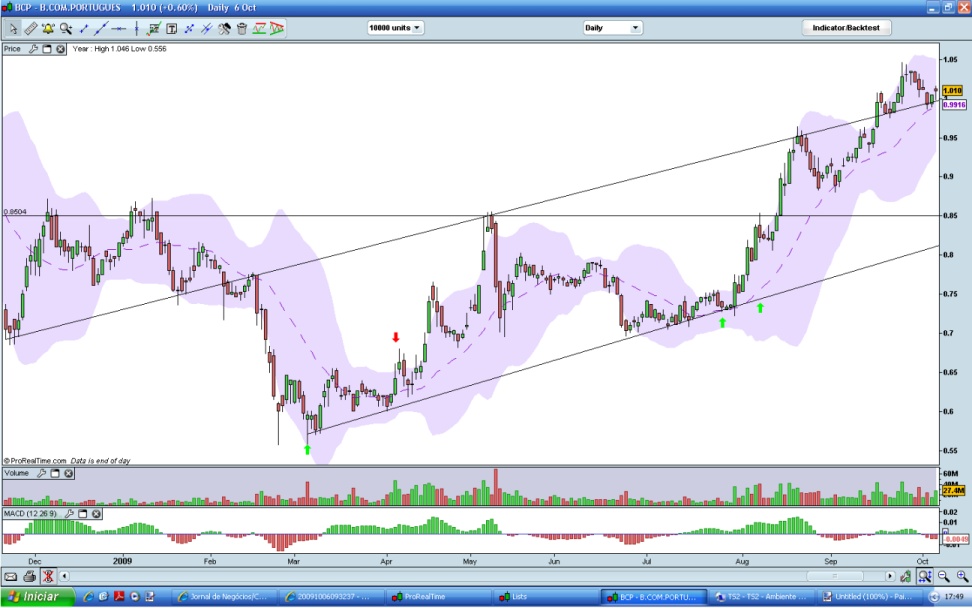Select the dotted segment drawing tool
This screenshot has width=972, height=608.
189,29
